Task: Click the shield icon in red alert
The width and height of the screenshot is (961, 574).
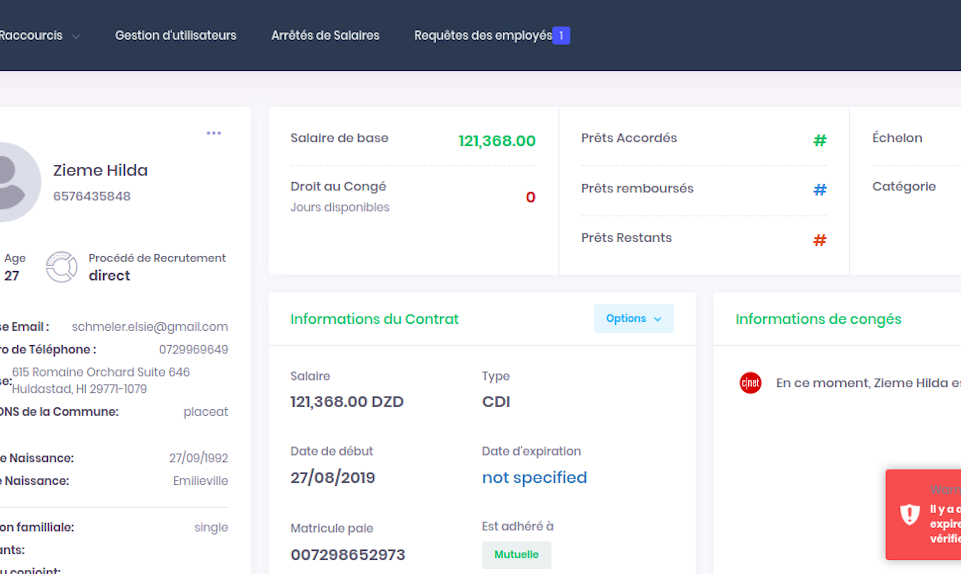Action: [909, 514]
